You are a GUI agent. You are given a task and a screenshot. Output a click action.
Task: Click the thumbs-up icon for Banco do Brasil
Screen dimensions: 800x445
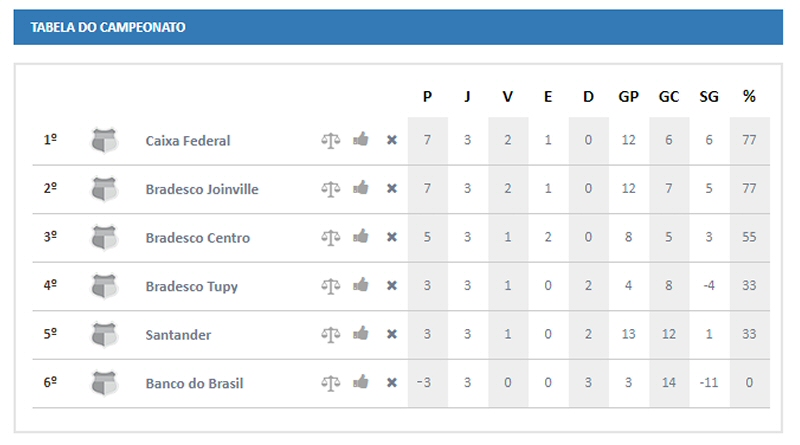[361, 381]
